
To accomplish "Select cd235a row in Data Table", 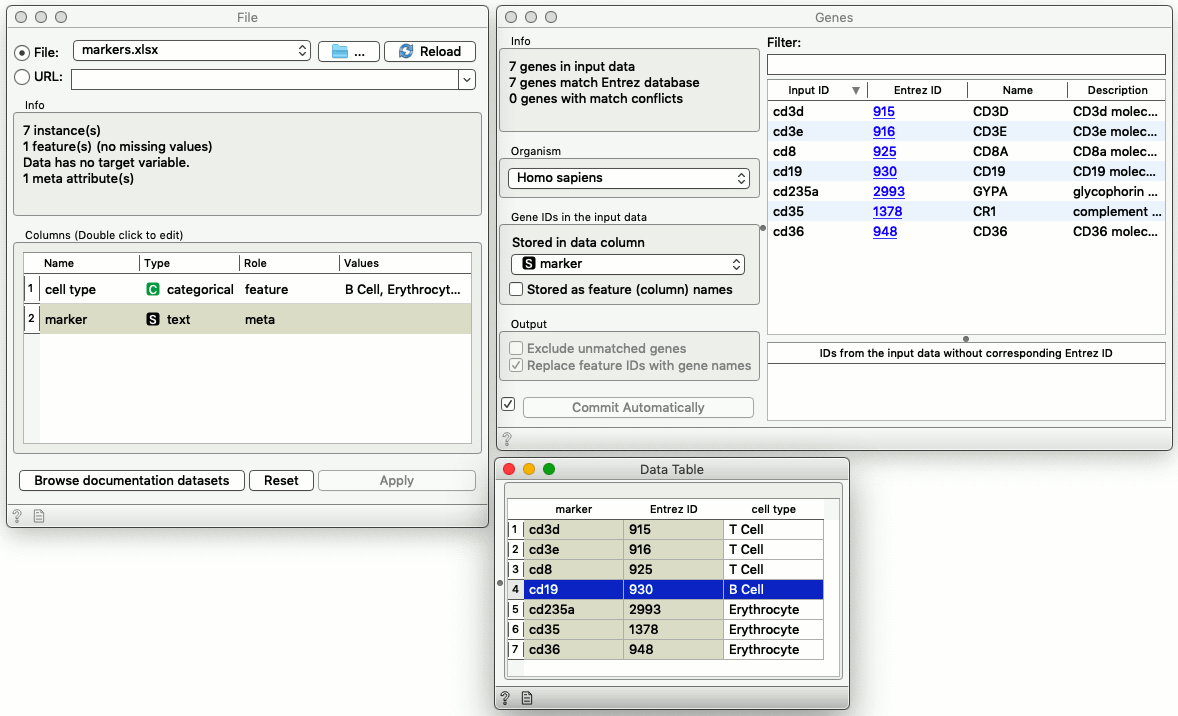I will click(x=666, y=609).
